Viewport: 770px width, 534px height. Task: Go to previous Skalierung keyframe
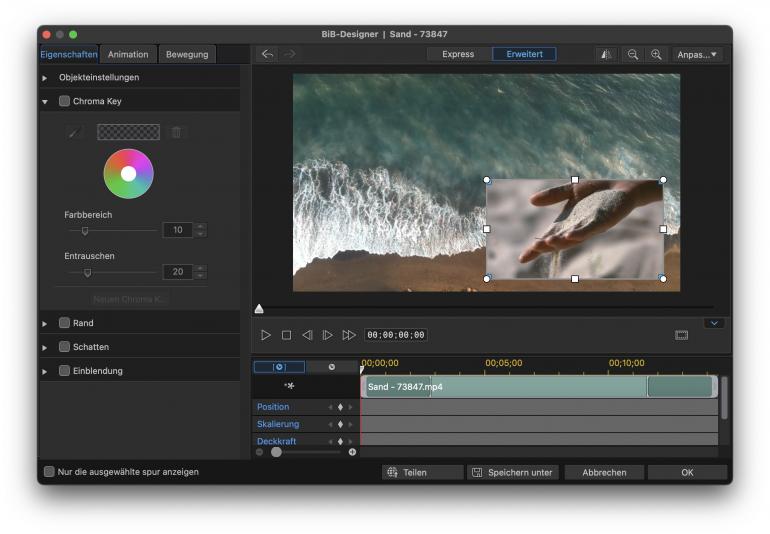(330, 424)
